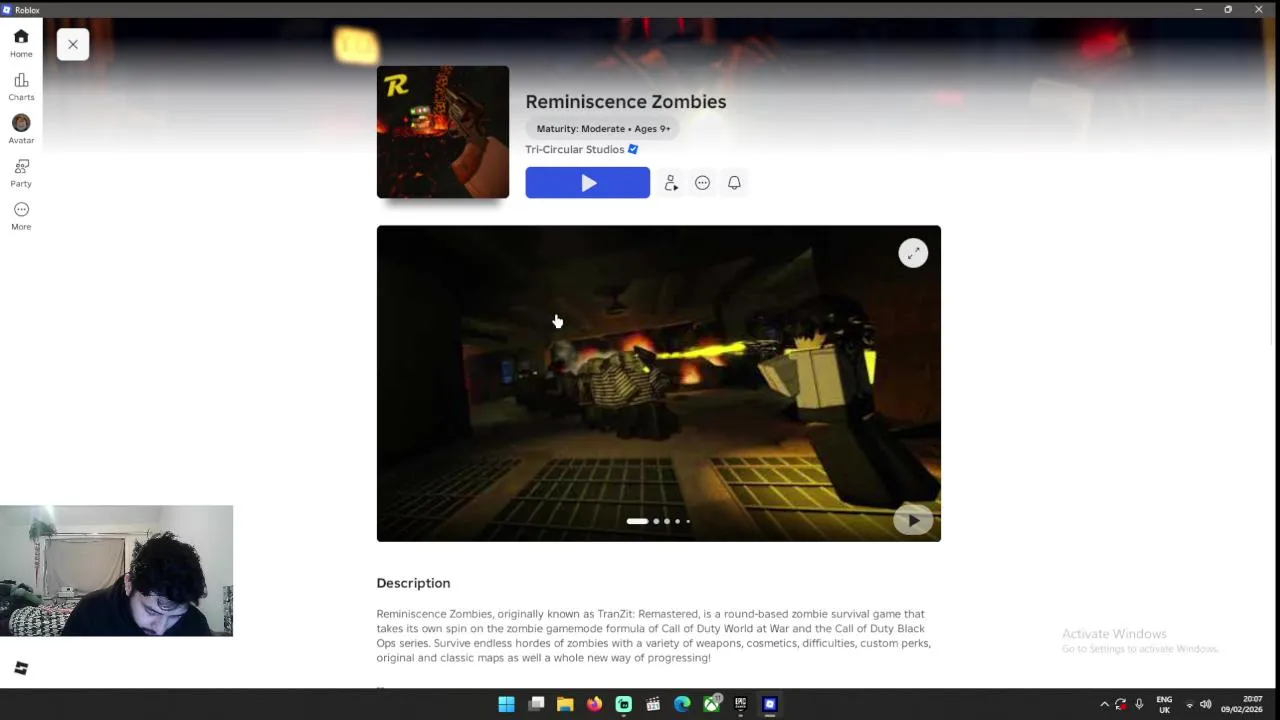The height and width of the screenshot is (720, 1280).
Task: Select the first gallery page indicator
Action: pos(637,521)
